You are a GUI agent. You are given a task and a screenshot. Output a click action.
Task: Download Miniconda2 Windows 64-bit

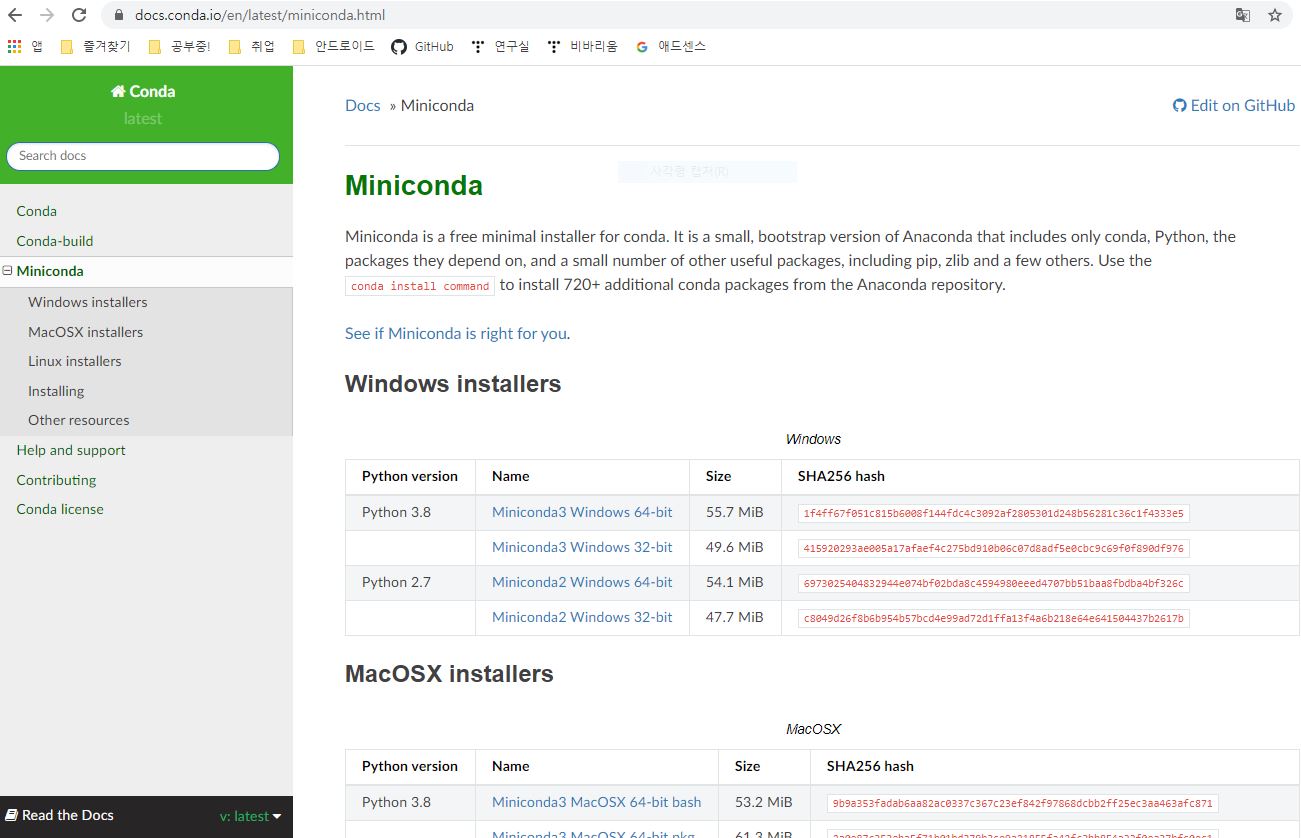(582, 582)
